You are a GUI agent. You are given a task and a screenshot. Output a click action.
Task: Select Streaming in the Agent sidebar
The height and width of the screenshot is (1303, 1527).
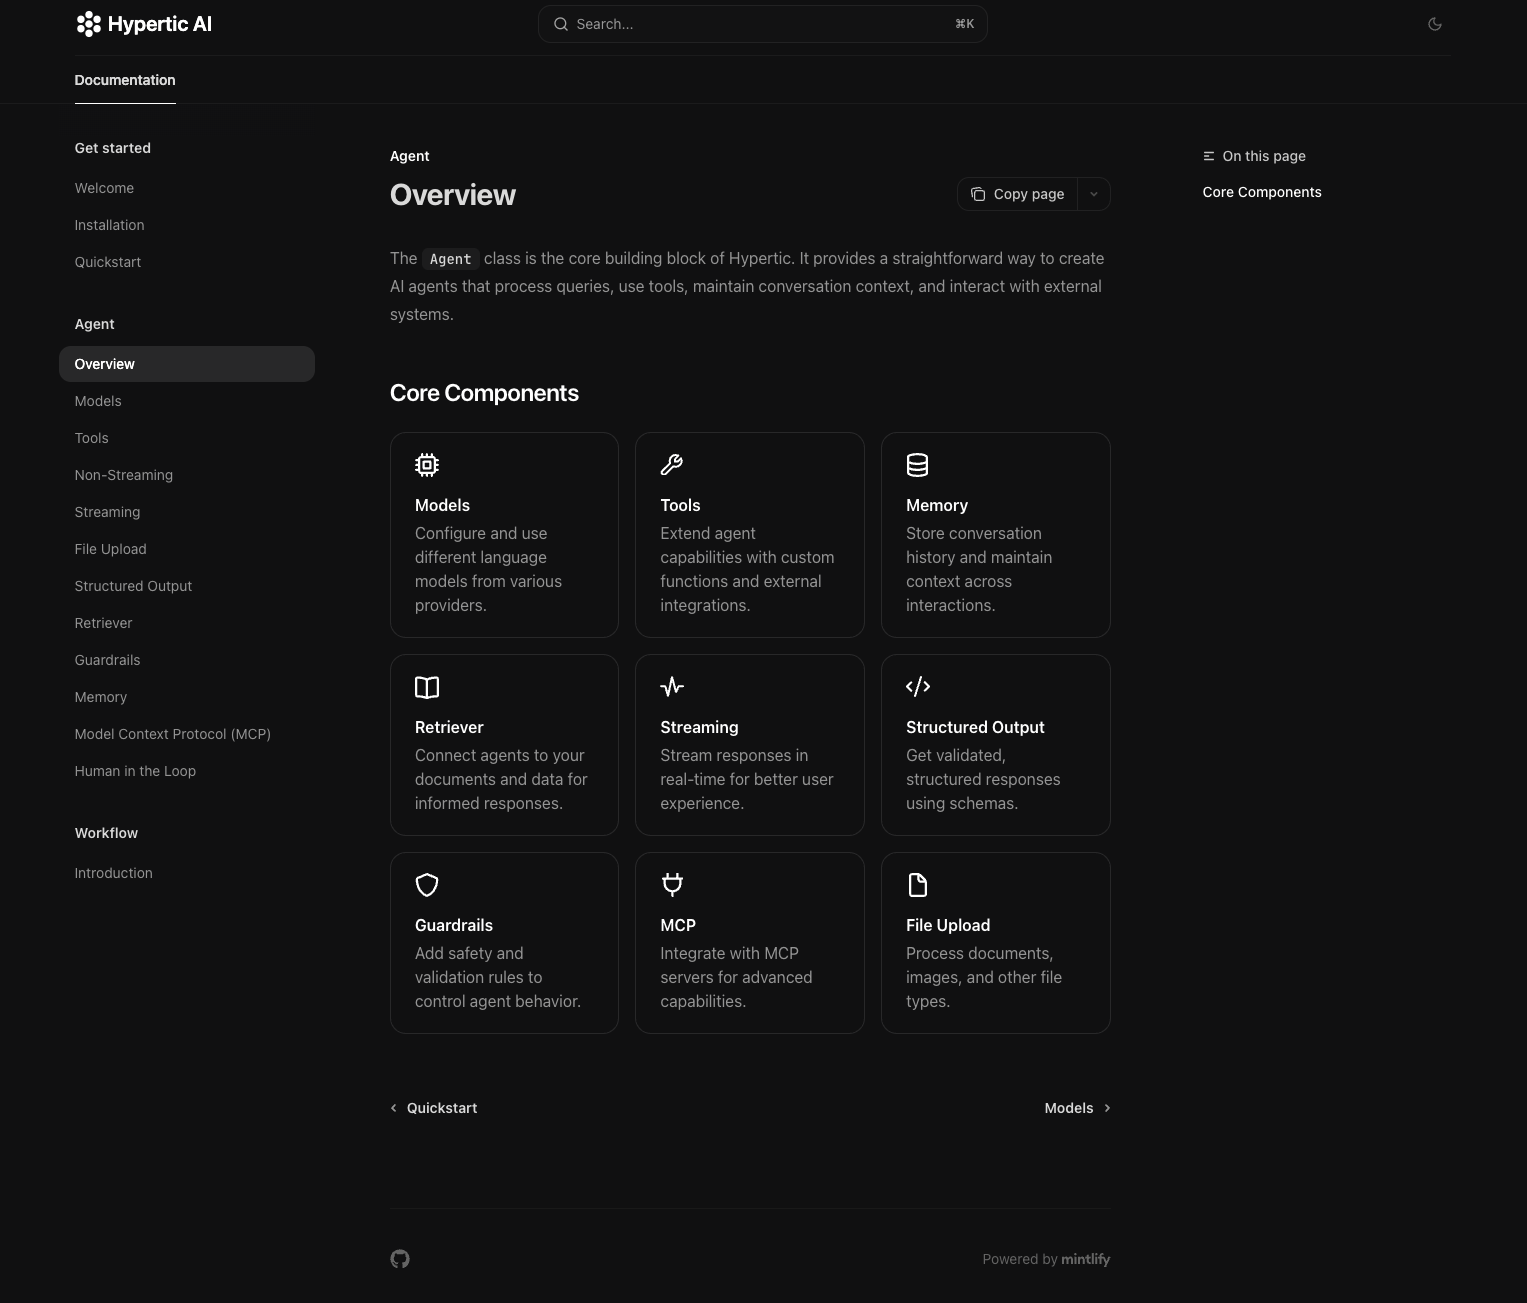(107, 511)
